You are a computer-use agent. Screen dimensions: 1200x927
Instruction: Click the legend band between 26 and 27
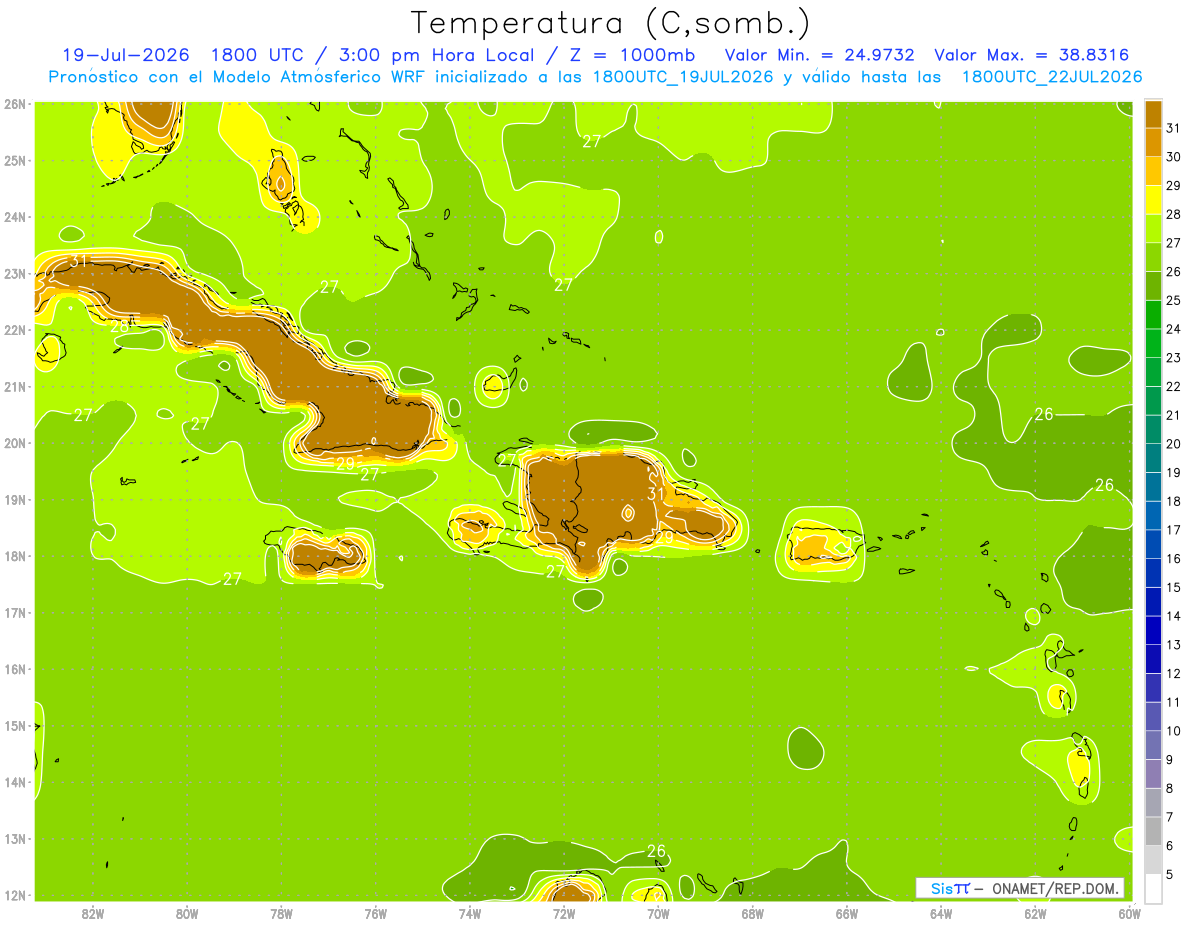point(1154,257)
